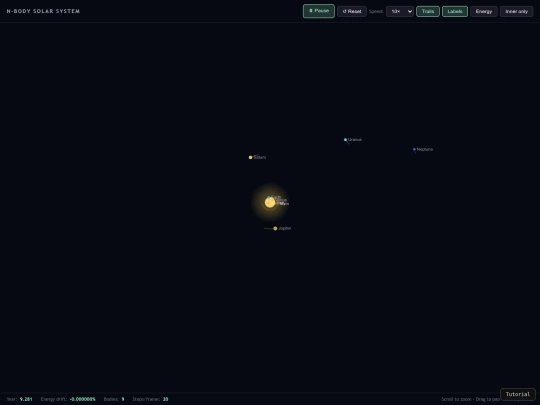Reset the solar system simulation
Screen dimensions: 540x405
[352, 11]
